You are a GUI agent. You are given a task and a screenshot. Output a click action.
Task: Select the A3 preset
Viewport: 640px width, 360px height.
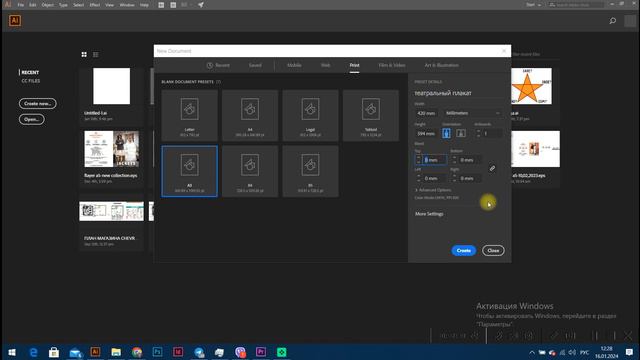pyautogui.click(x=189, y=171)
